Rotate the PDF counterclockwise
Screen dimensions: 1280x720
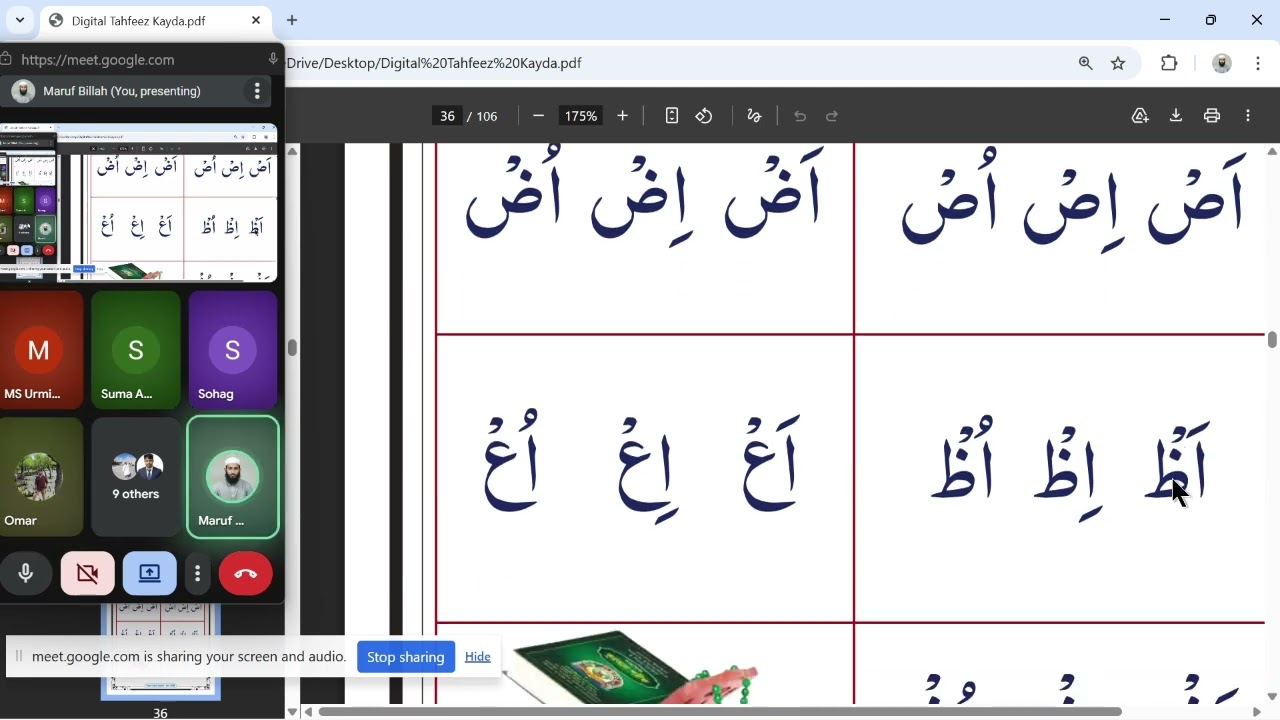pos(704,116)
